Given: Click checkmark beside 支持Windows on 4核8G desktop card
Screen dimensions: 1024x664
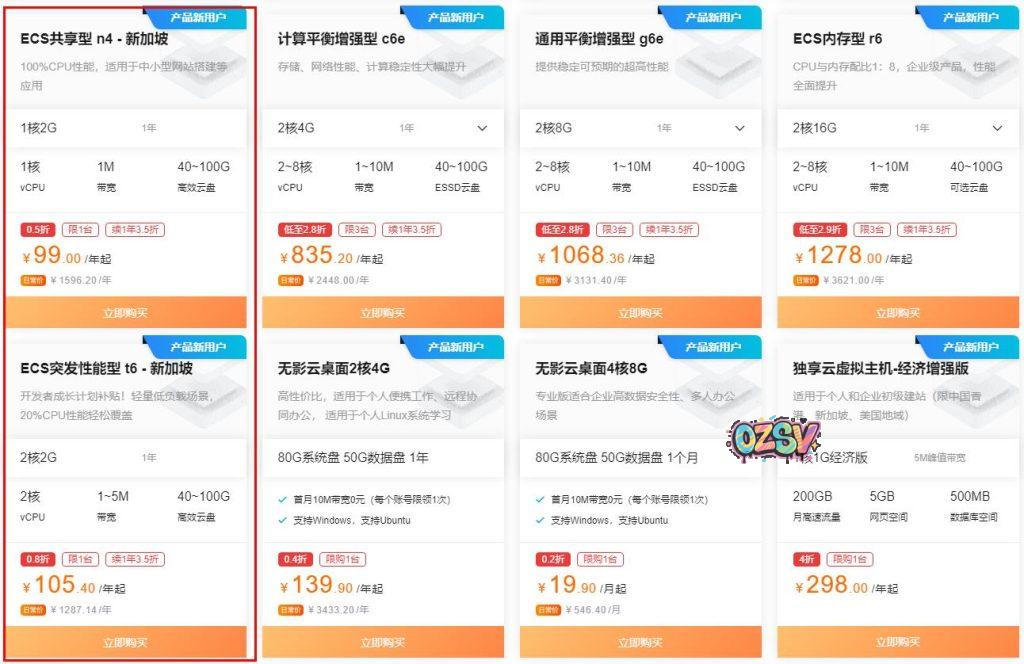Looking at the screenshot, I should coord(540,520).
